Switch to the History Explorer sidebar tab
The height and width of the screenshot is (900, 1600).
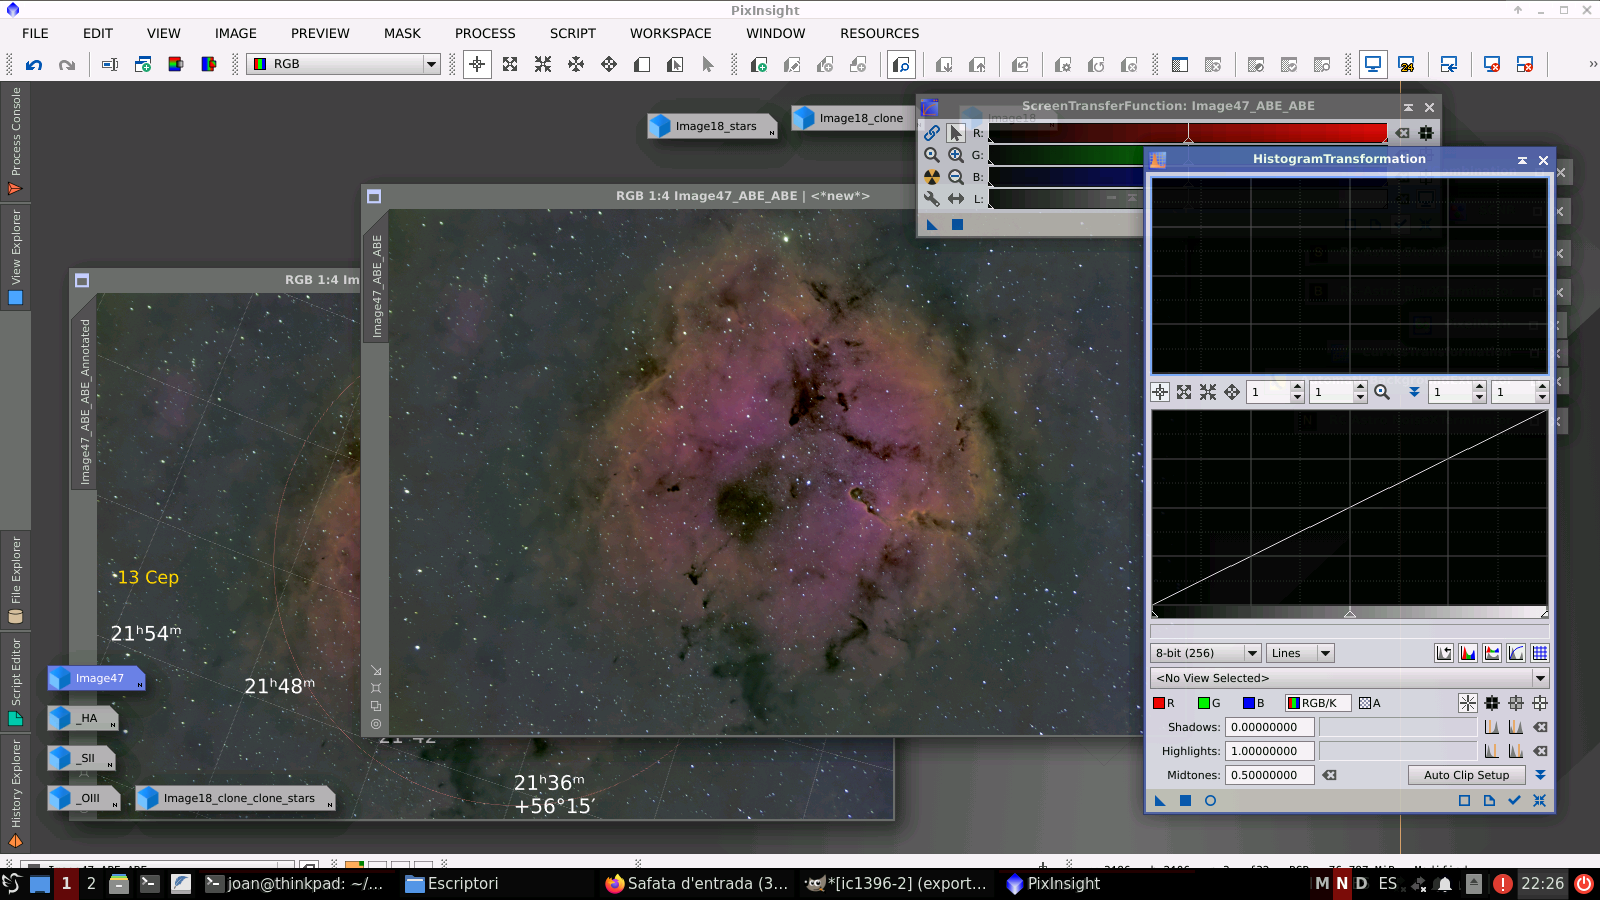pyautogui.click(x=15, y=790)
